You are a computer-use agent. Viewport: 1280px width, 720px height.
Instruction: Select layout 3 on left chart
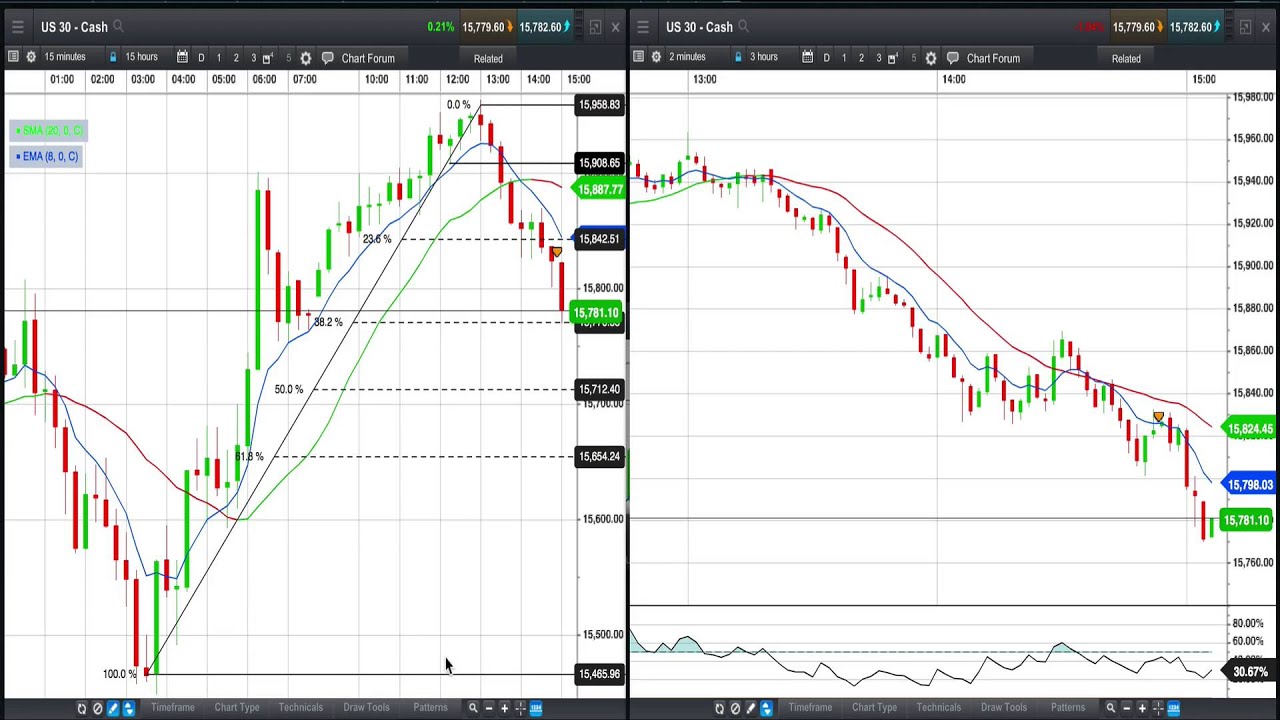[253, 58]
